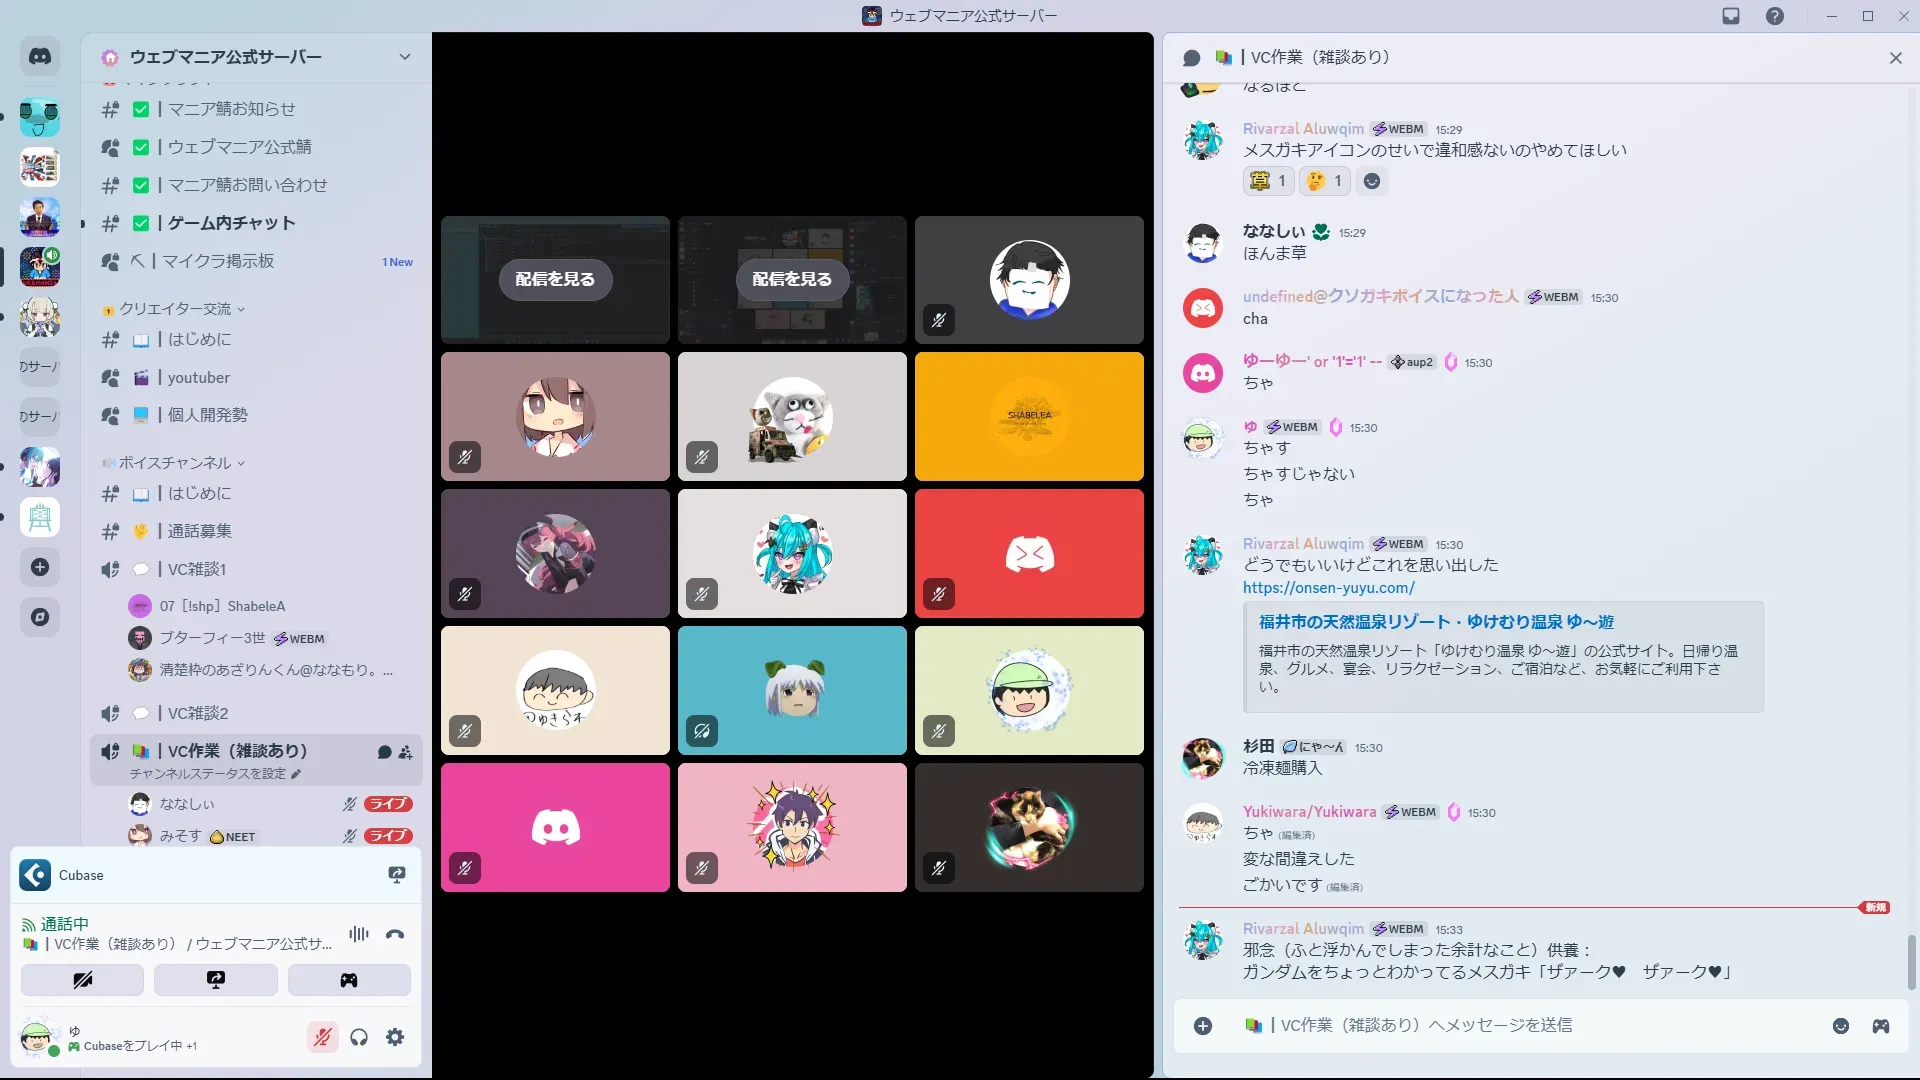
Task: Click the add a server plus icon
Action: (x=40, y=568)
